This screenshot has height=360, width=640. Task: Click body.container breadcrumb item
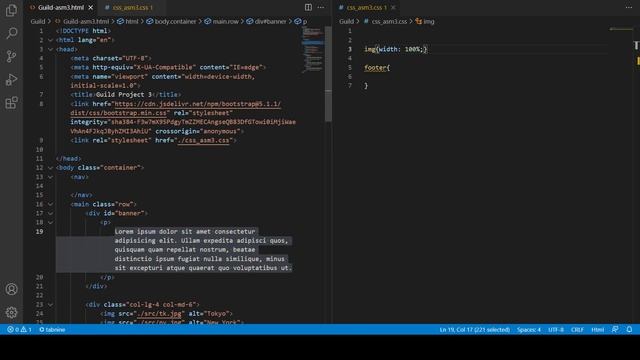171,21
